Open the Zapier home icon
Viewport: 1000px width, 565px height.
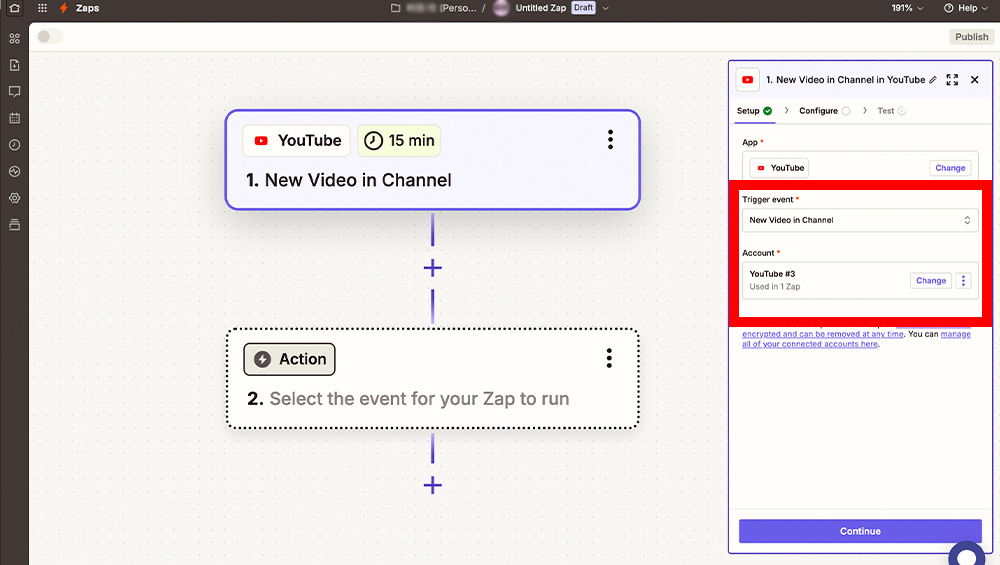14,8
